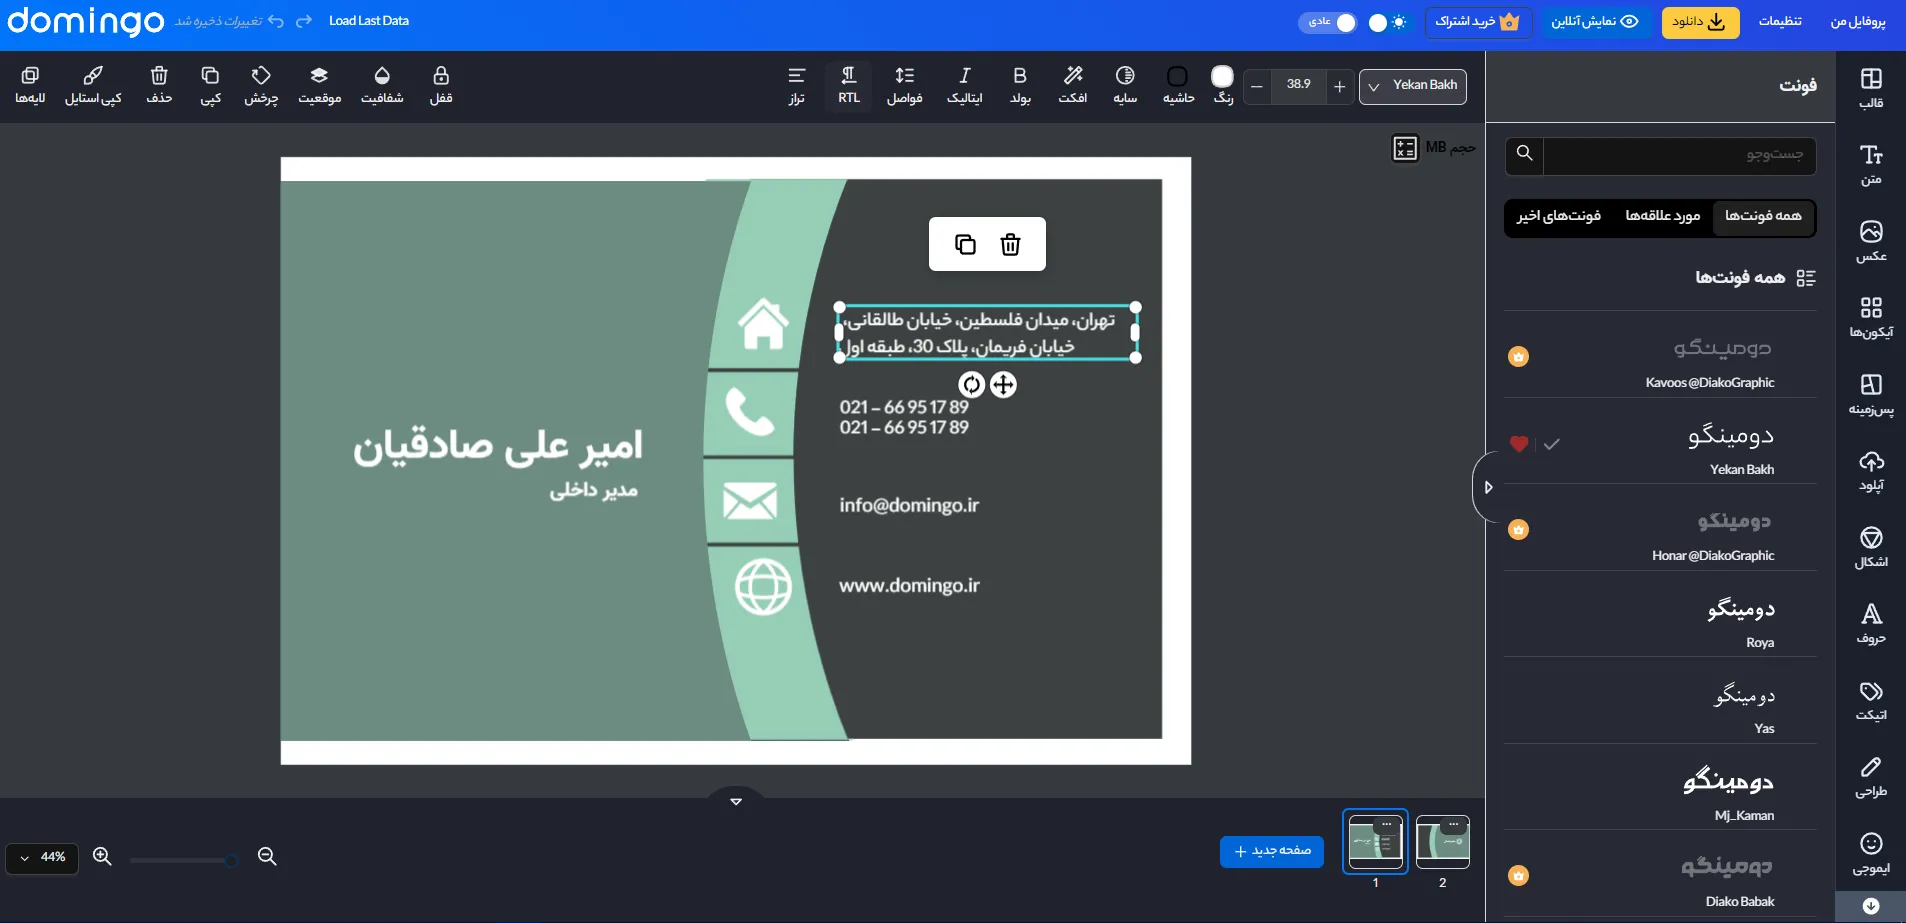Click the font search magnifier icon
This screenshot has height=923, width=1906.
click(x=1524, y=153)
